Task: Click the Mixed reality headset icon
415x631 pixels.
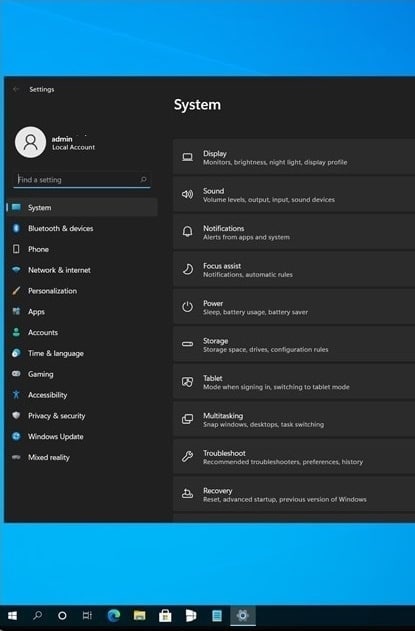Action: pyautogui.click(x=16, y=457)
